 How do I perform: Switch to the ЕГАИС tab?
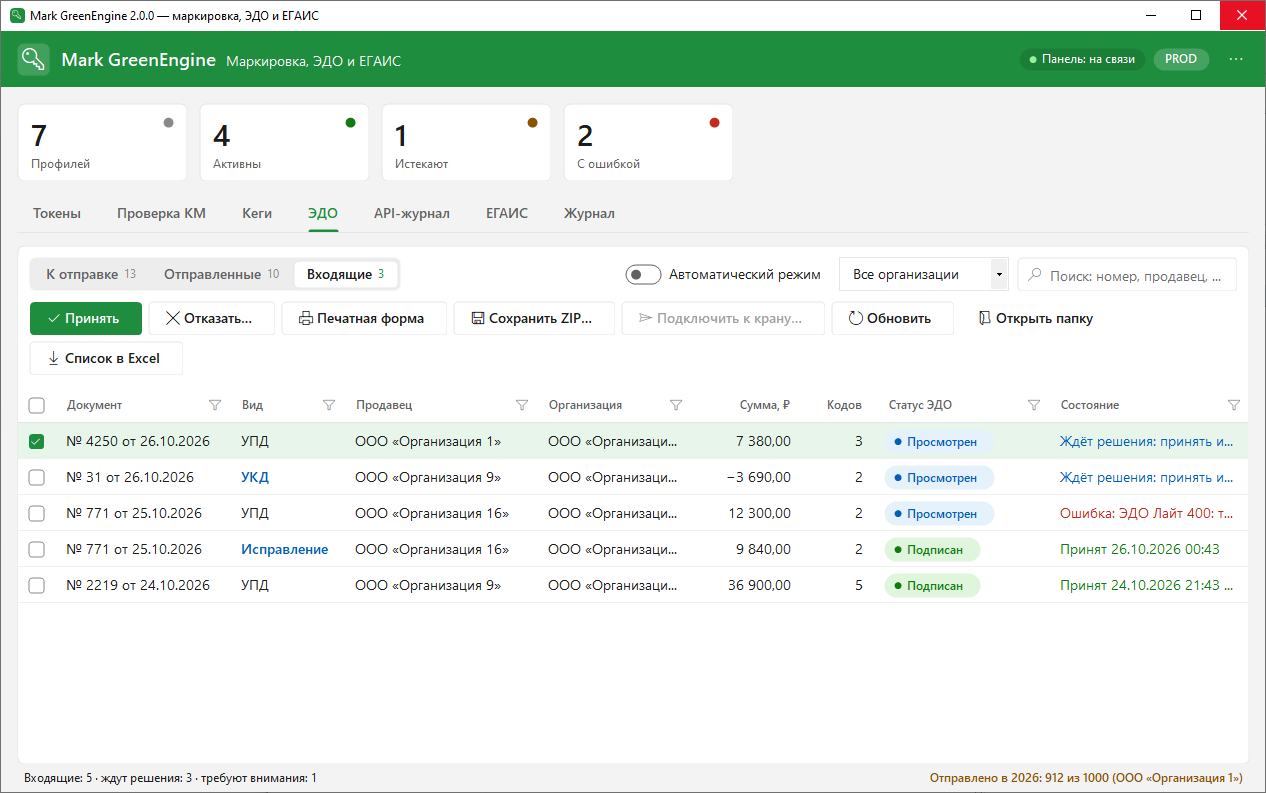click(507, 213)
